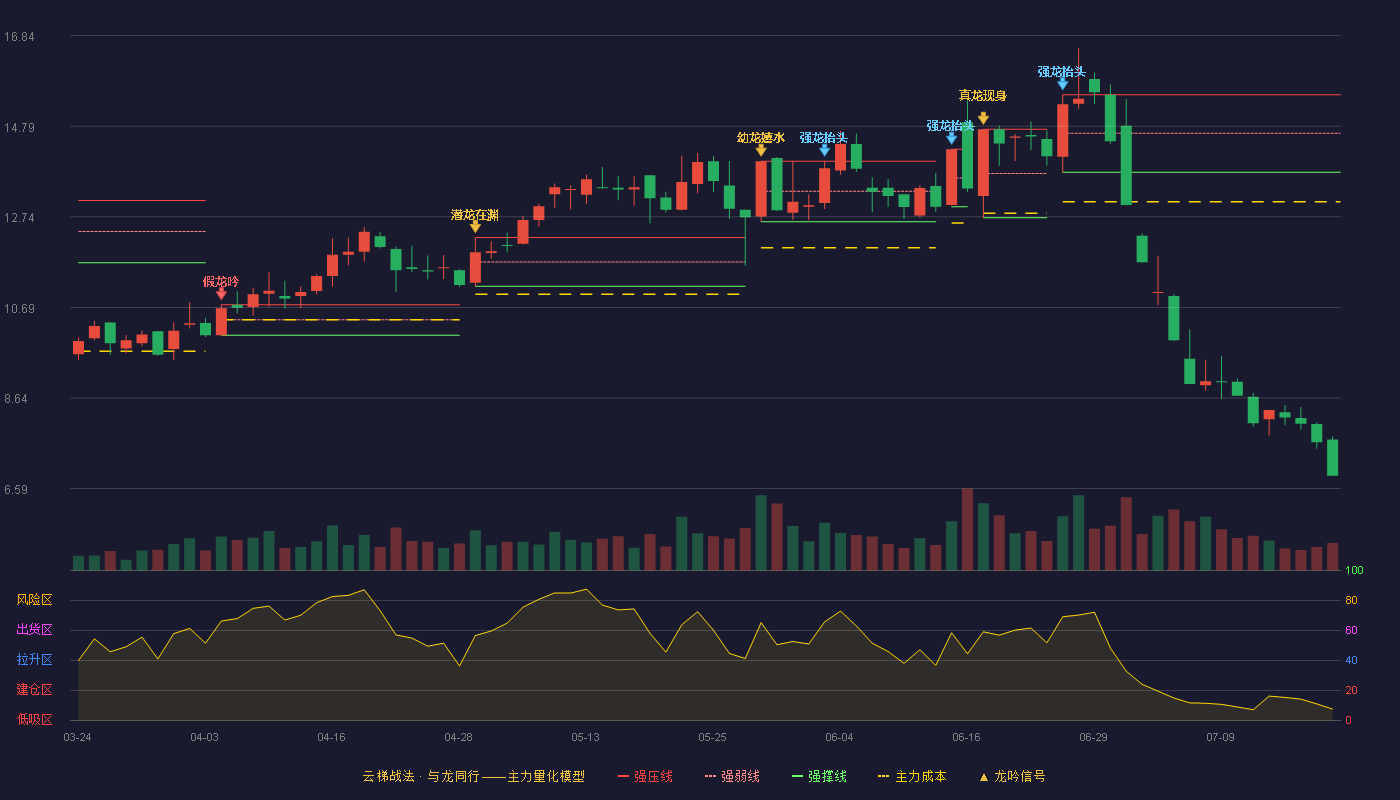Click the yellow 真龙现身 signal arrow

[x=983, y=118]
